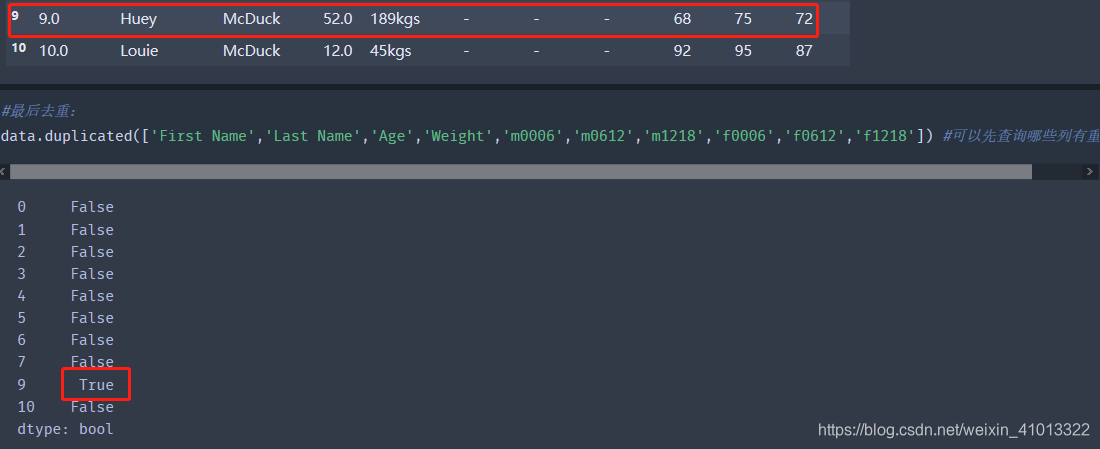Click 'False' on output row 5
The height and width of the screenshot is (449, 1100).
tap(92, 318)
